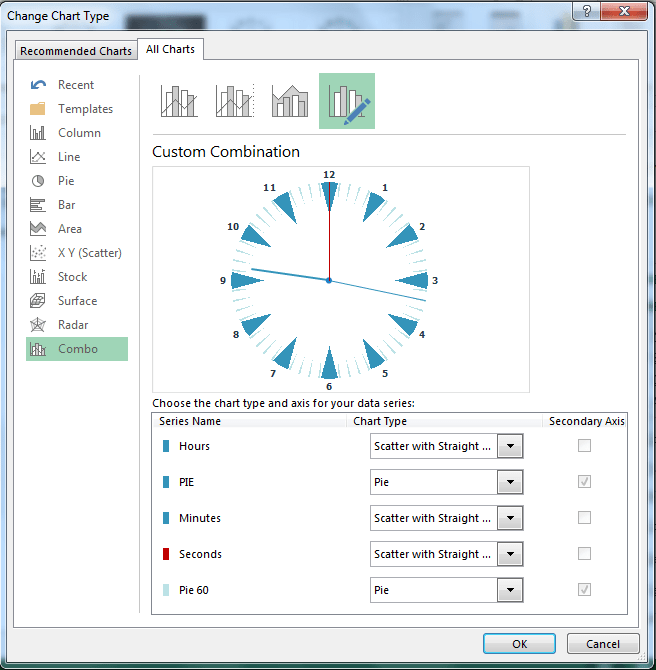This screenshot has width=656, height=670.
Task: Choose Templates in the chart category list
Action: pyautogui.click(x=85, y=109)
